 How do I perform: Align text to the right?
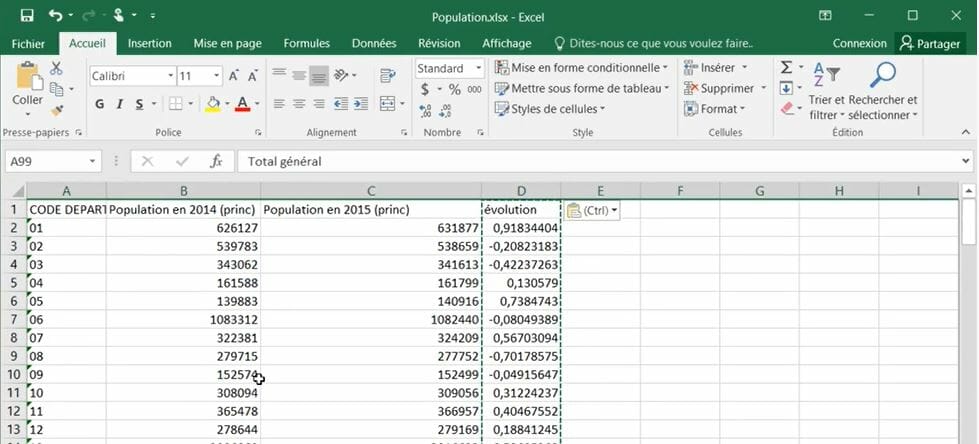[319, 104]
